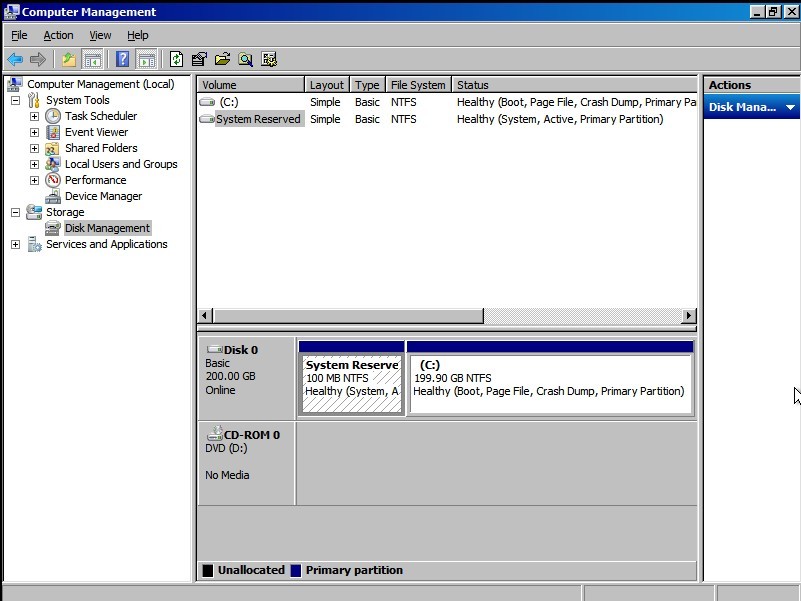Click the horizontal scrollbar left arrow
The width and height of the screenshot is (801, 601).
tap(205, 315)
